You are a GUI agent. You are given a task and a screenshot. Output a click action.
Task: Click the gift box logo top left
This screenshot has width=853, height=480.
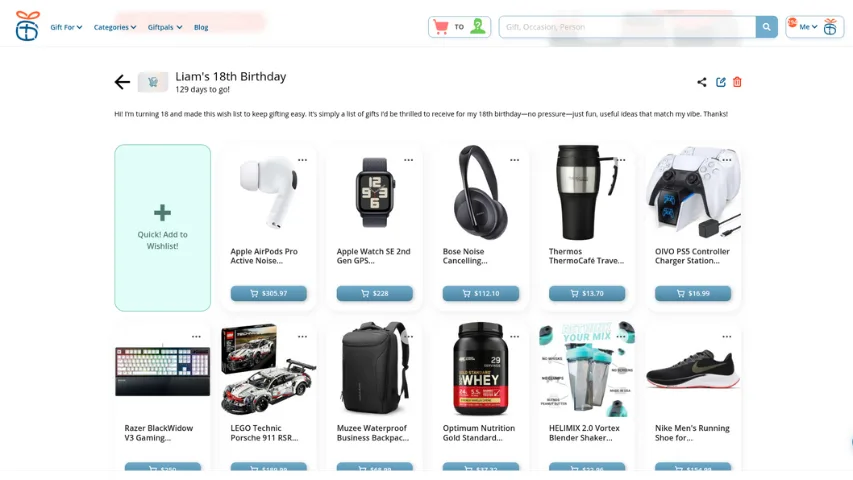click(x=27, y=26)
